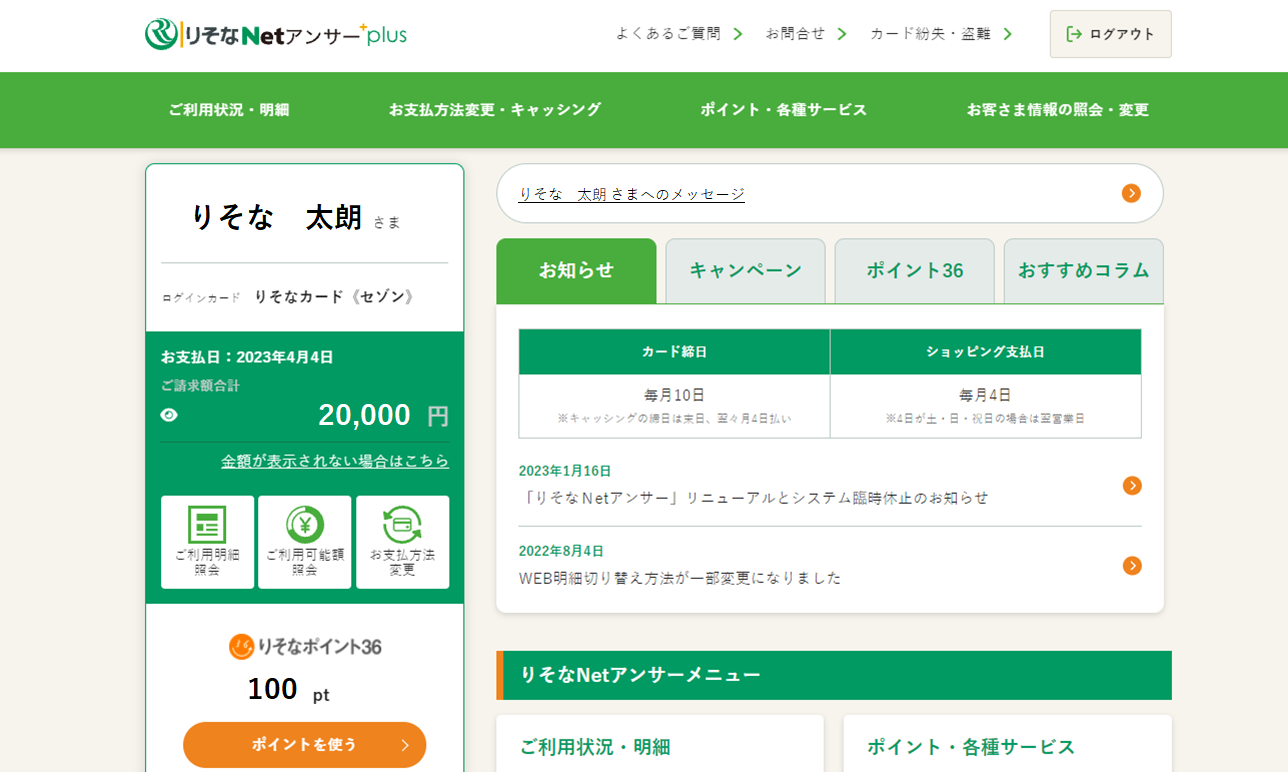Screen dimensions: 1288x772
Task: Select the お知らせ tab
Action: tap(576, 271)
